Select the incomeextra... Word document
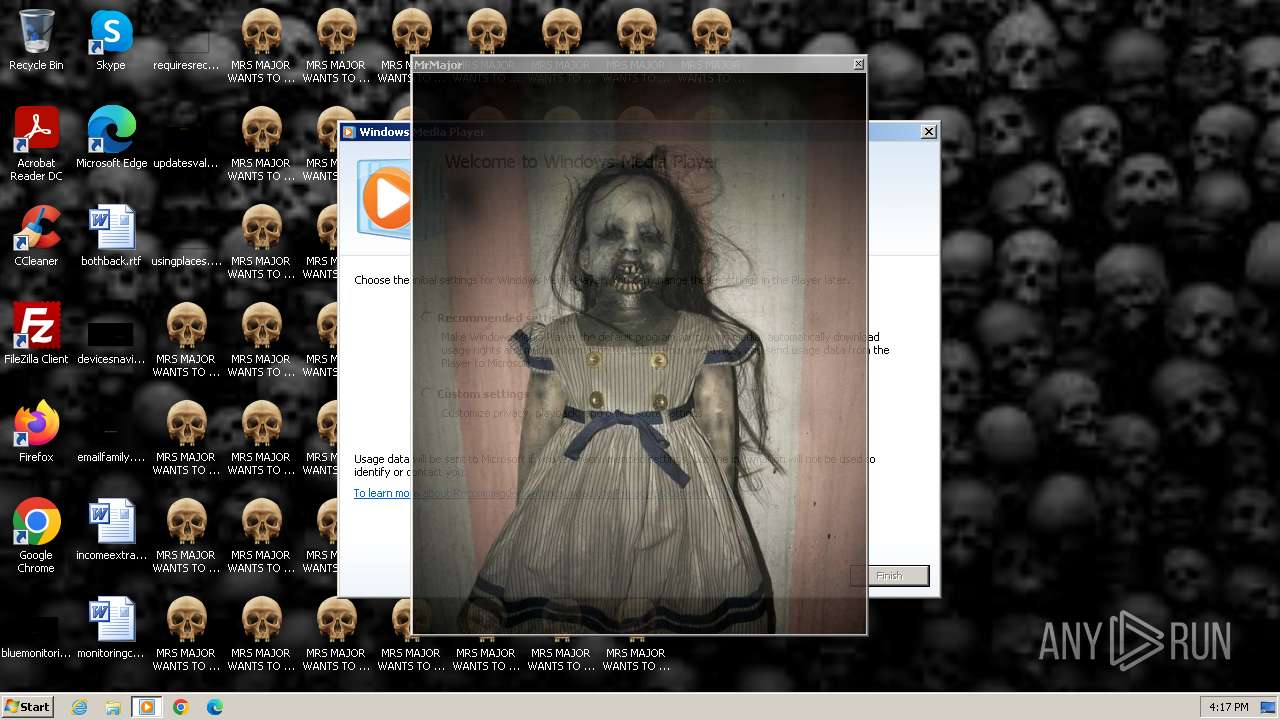This screenshot has width=1280, height=720. (111, 530)
